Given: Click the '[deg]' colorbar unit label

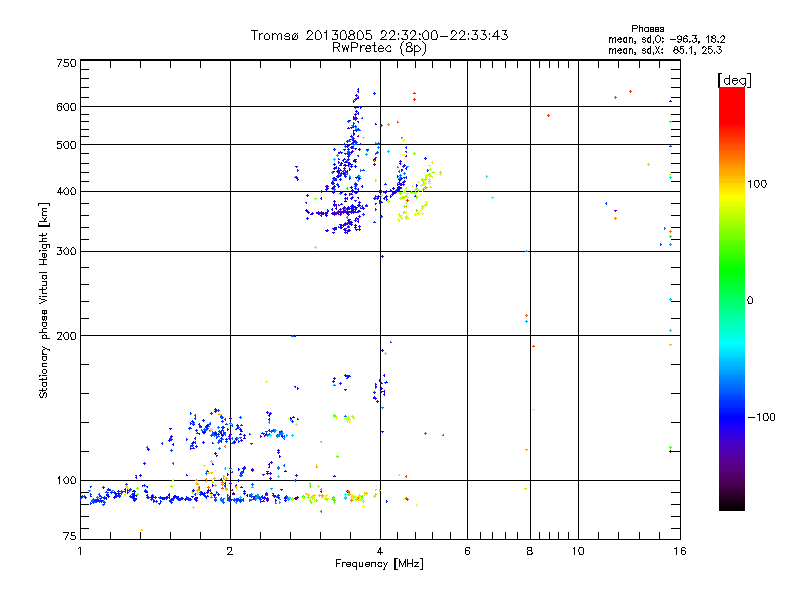Looking at the screenshot, I should (734, 81).
